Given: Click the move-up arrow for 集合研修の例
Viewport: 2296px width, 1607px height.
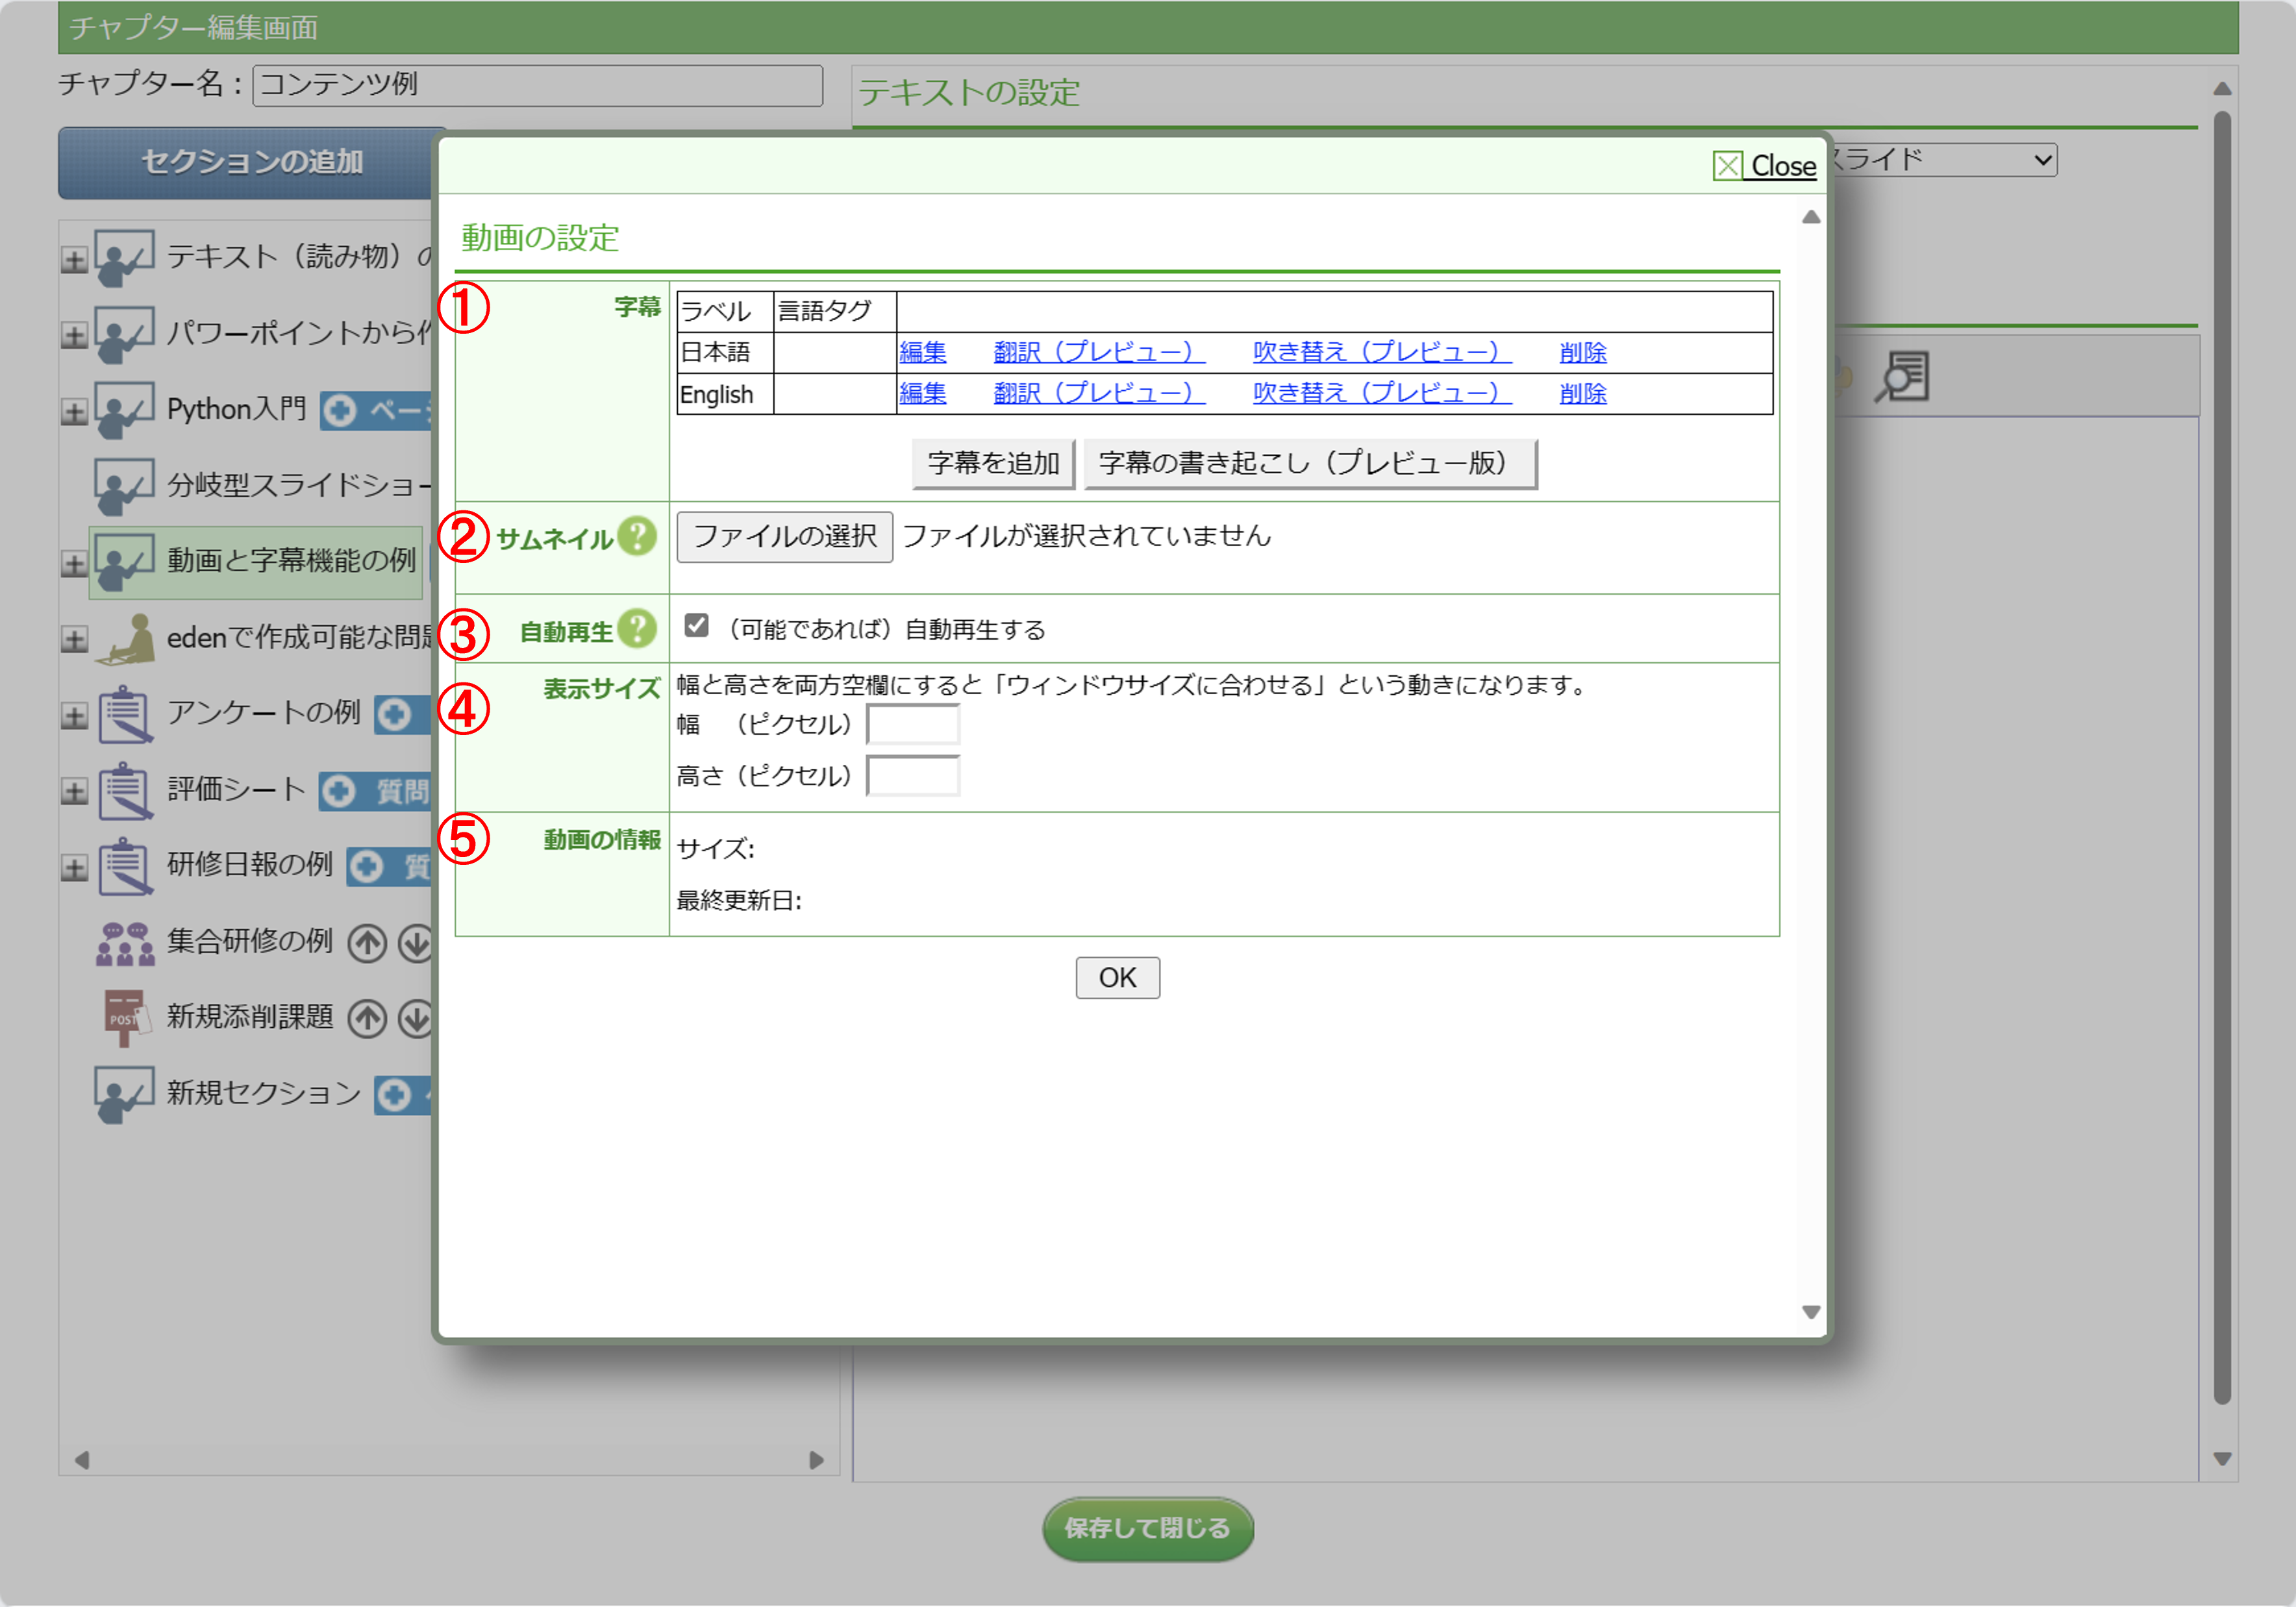Looking at the screenshot, I should (x=367, y=942).
